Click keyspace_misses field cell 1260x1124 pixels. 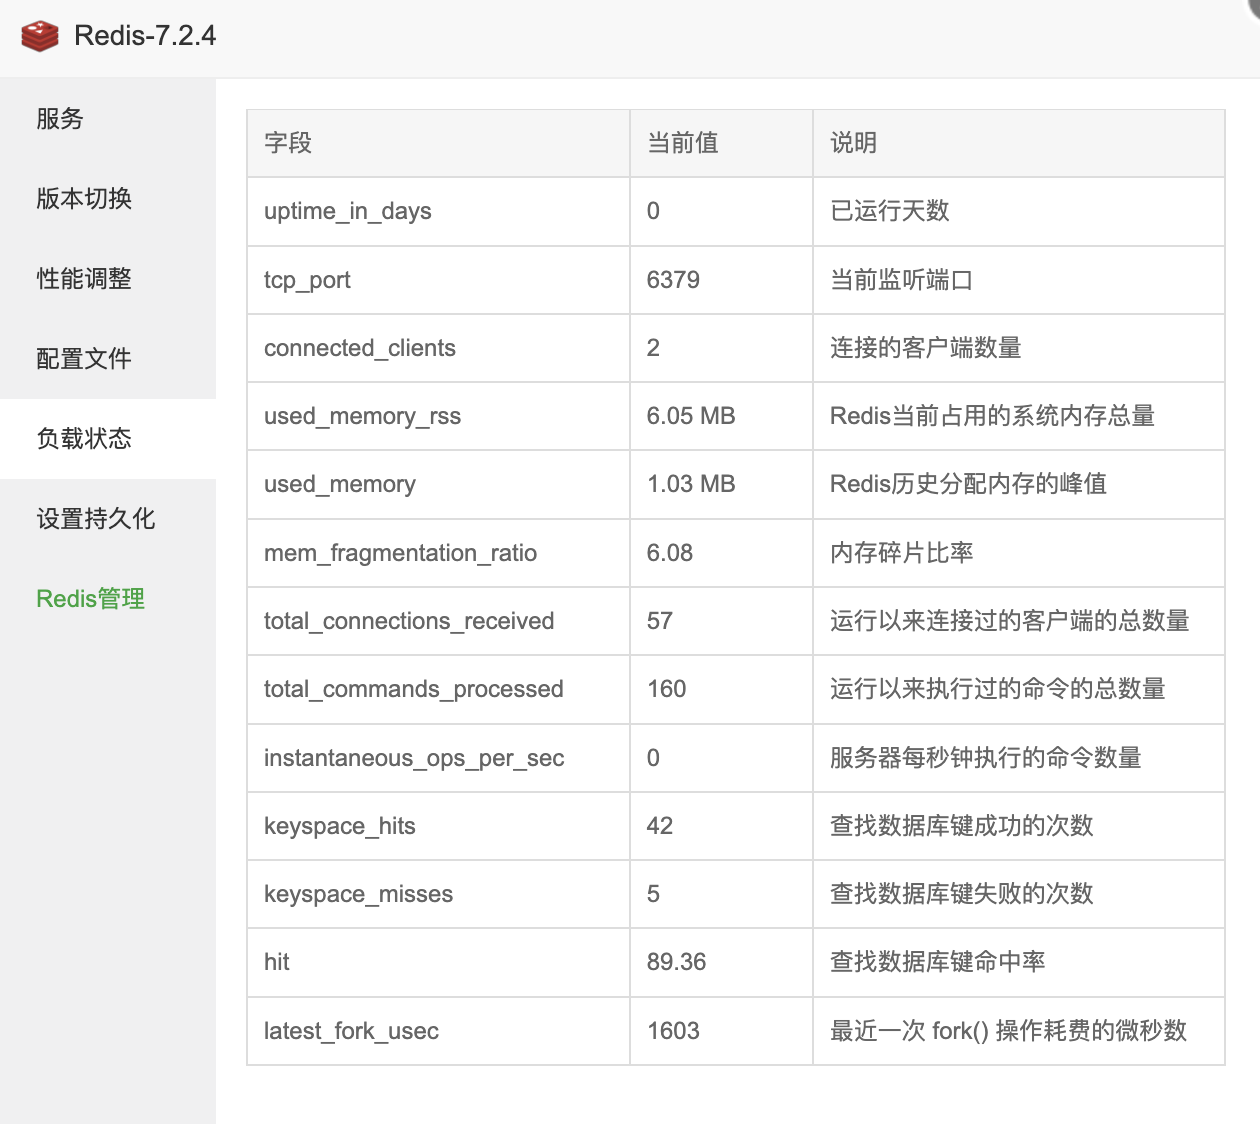click(x=438, y=894)
